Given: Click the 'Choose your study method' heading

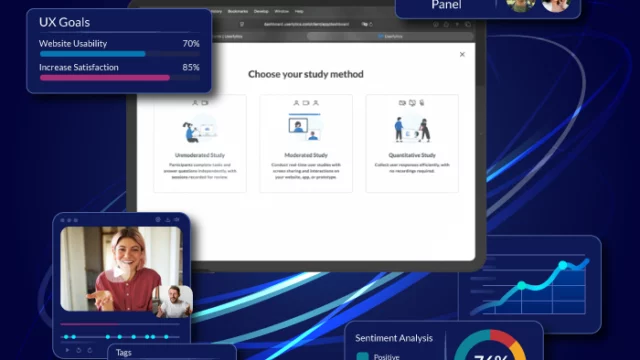Looking at the screenshot, I should pos(306,74).
